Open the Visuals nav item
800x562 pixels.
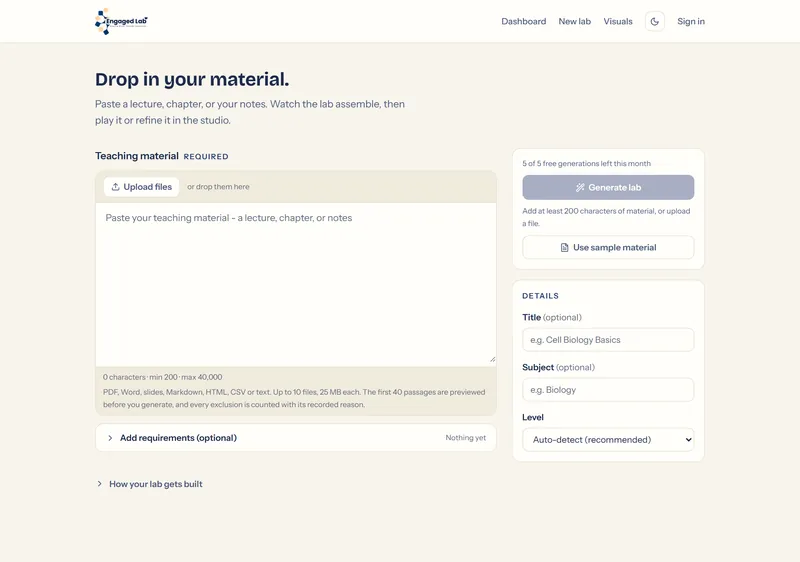pyautogui.click(x=618, y=21)
